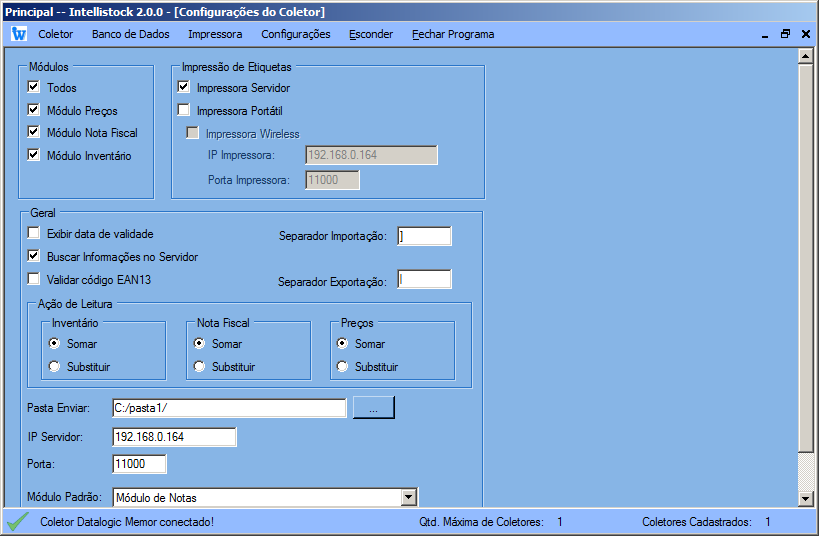Open the Impressora menu
Image resolution: width=819 pixels, height=536 pixels.
click(215, 34)
